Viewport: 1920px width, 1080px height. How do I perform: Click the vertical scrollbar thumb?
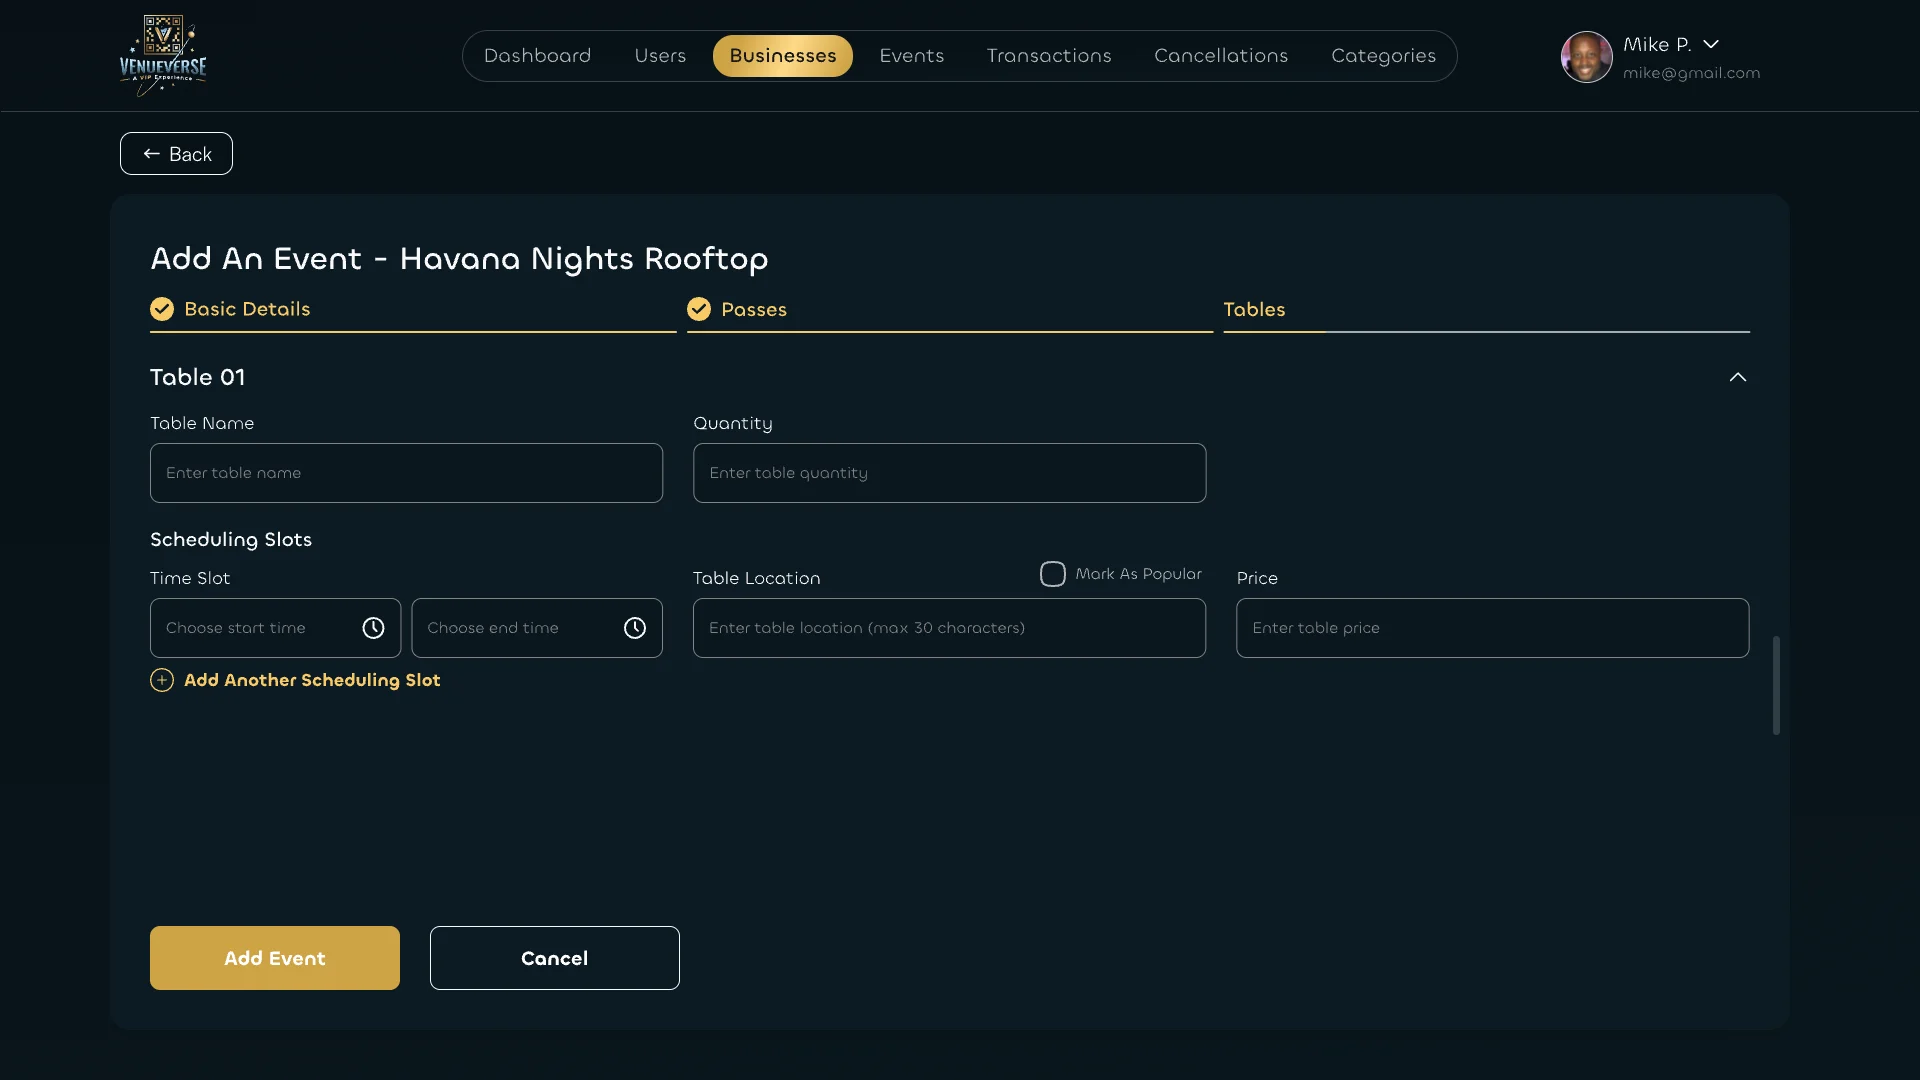(1776, 685)
